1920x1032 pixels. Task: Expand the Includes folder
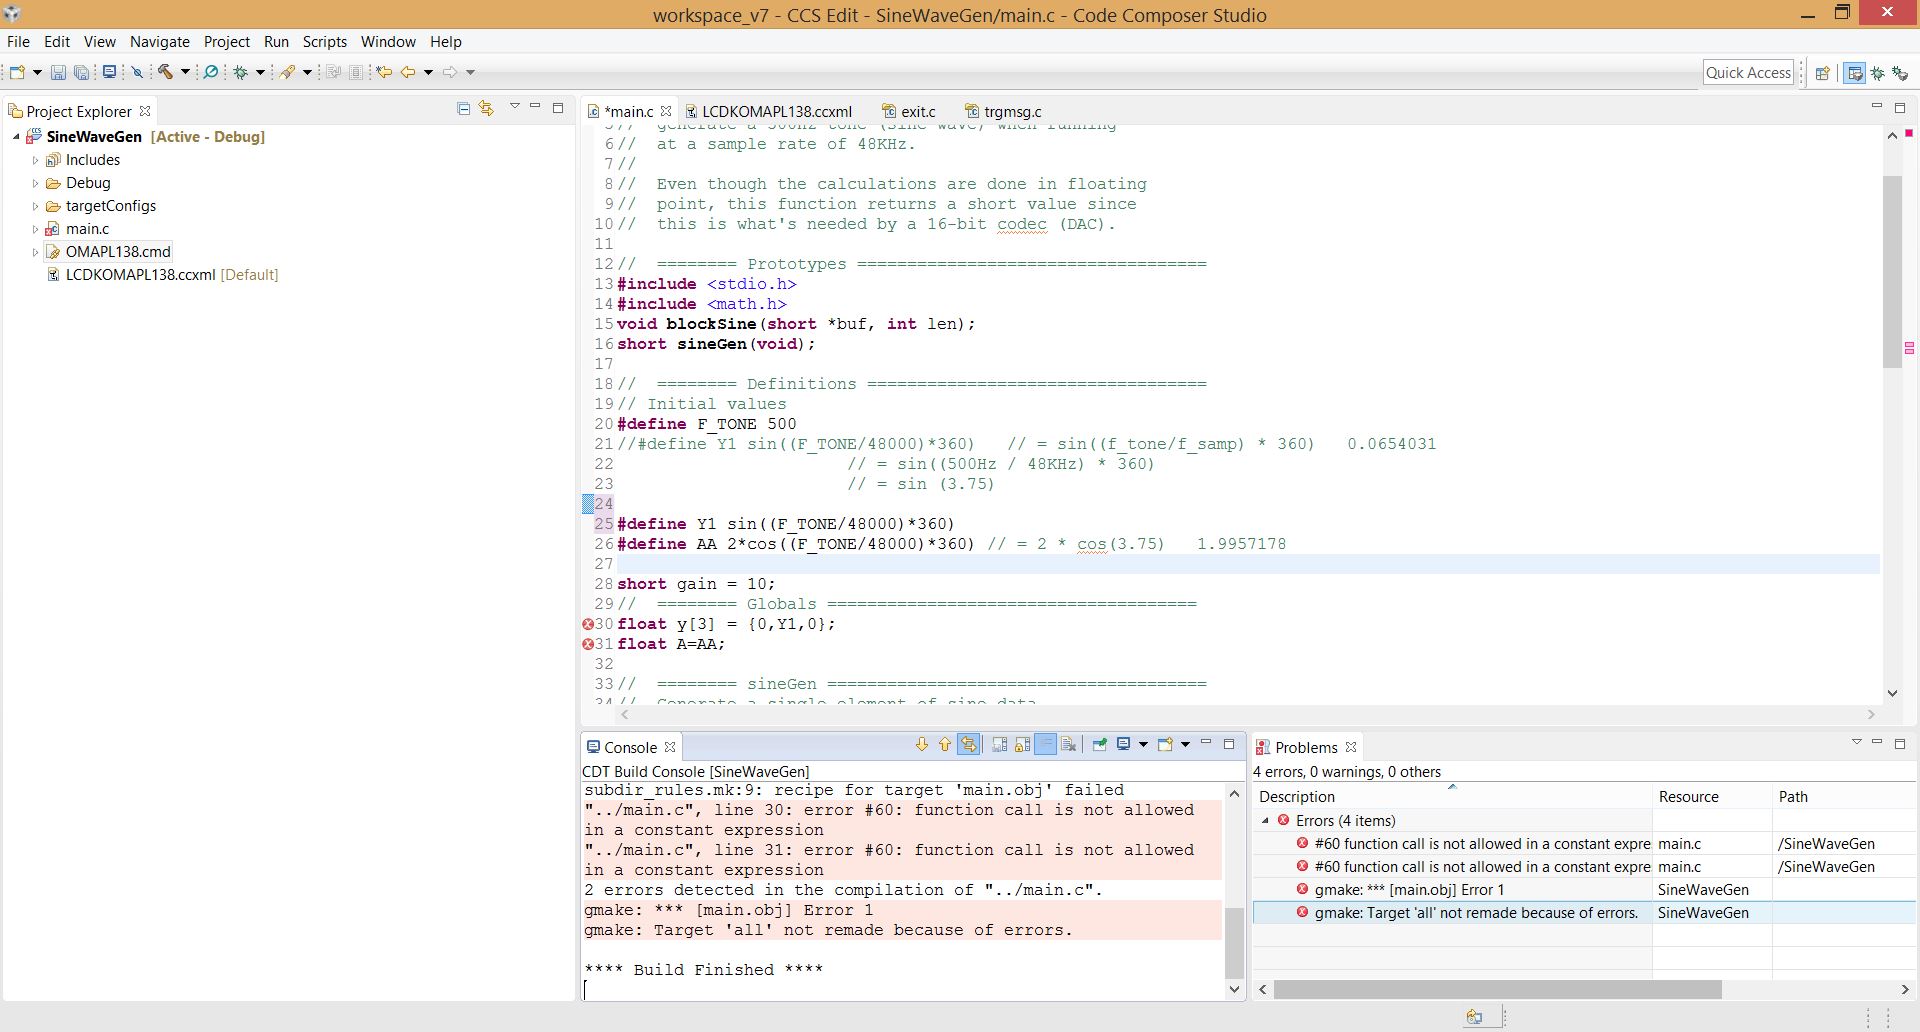pyautogui.click(x=35, y=160)
